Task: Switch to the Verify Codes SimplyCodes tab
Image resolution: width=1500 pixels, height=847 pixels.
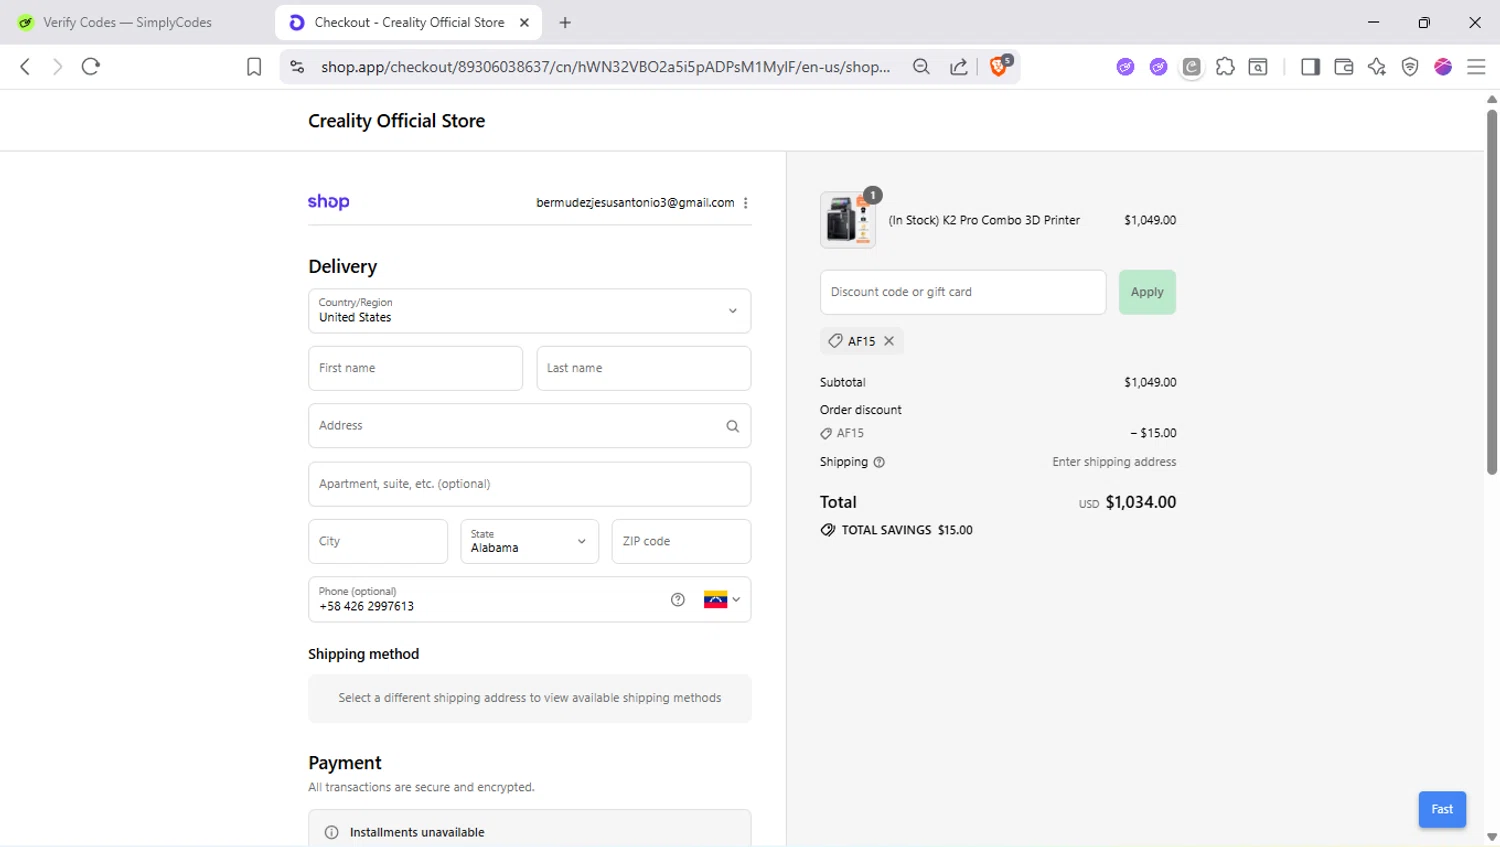Action: [x=128, y=22]
